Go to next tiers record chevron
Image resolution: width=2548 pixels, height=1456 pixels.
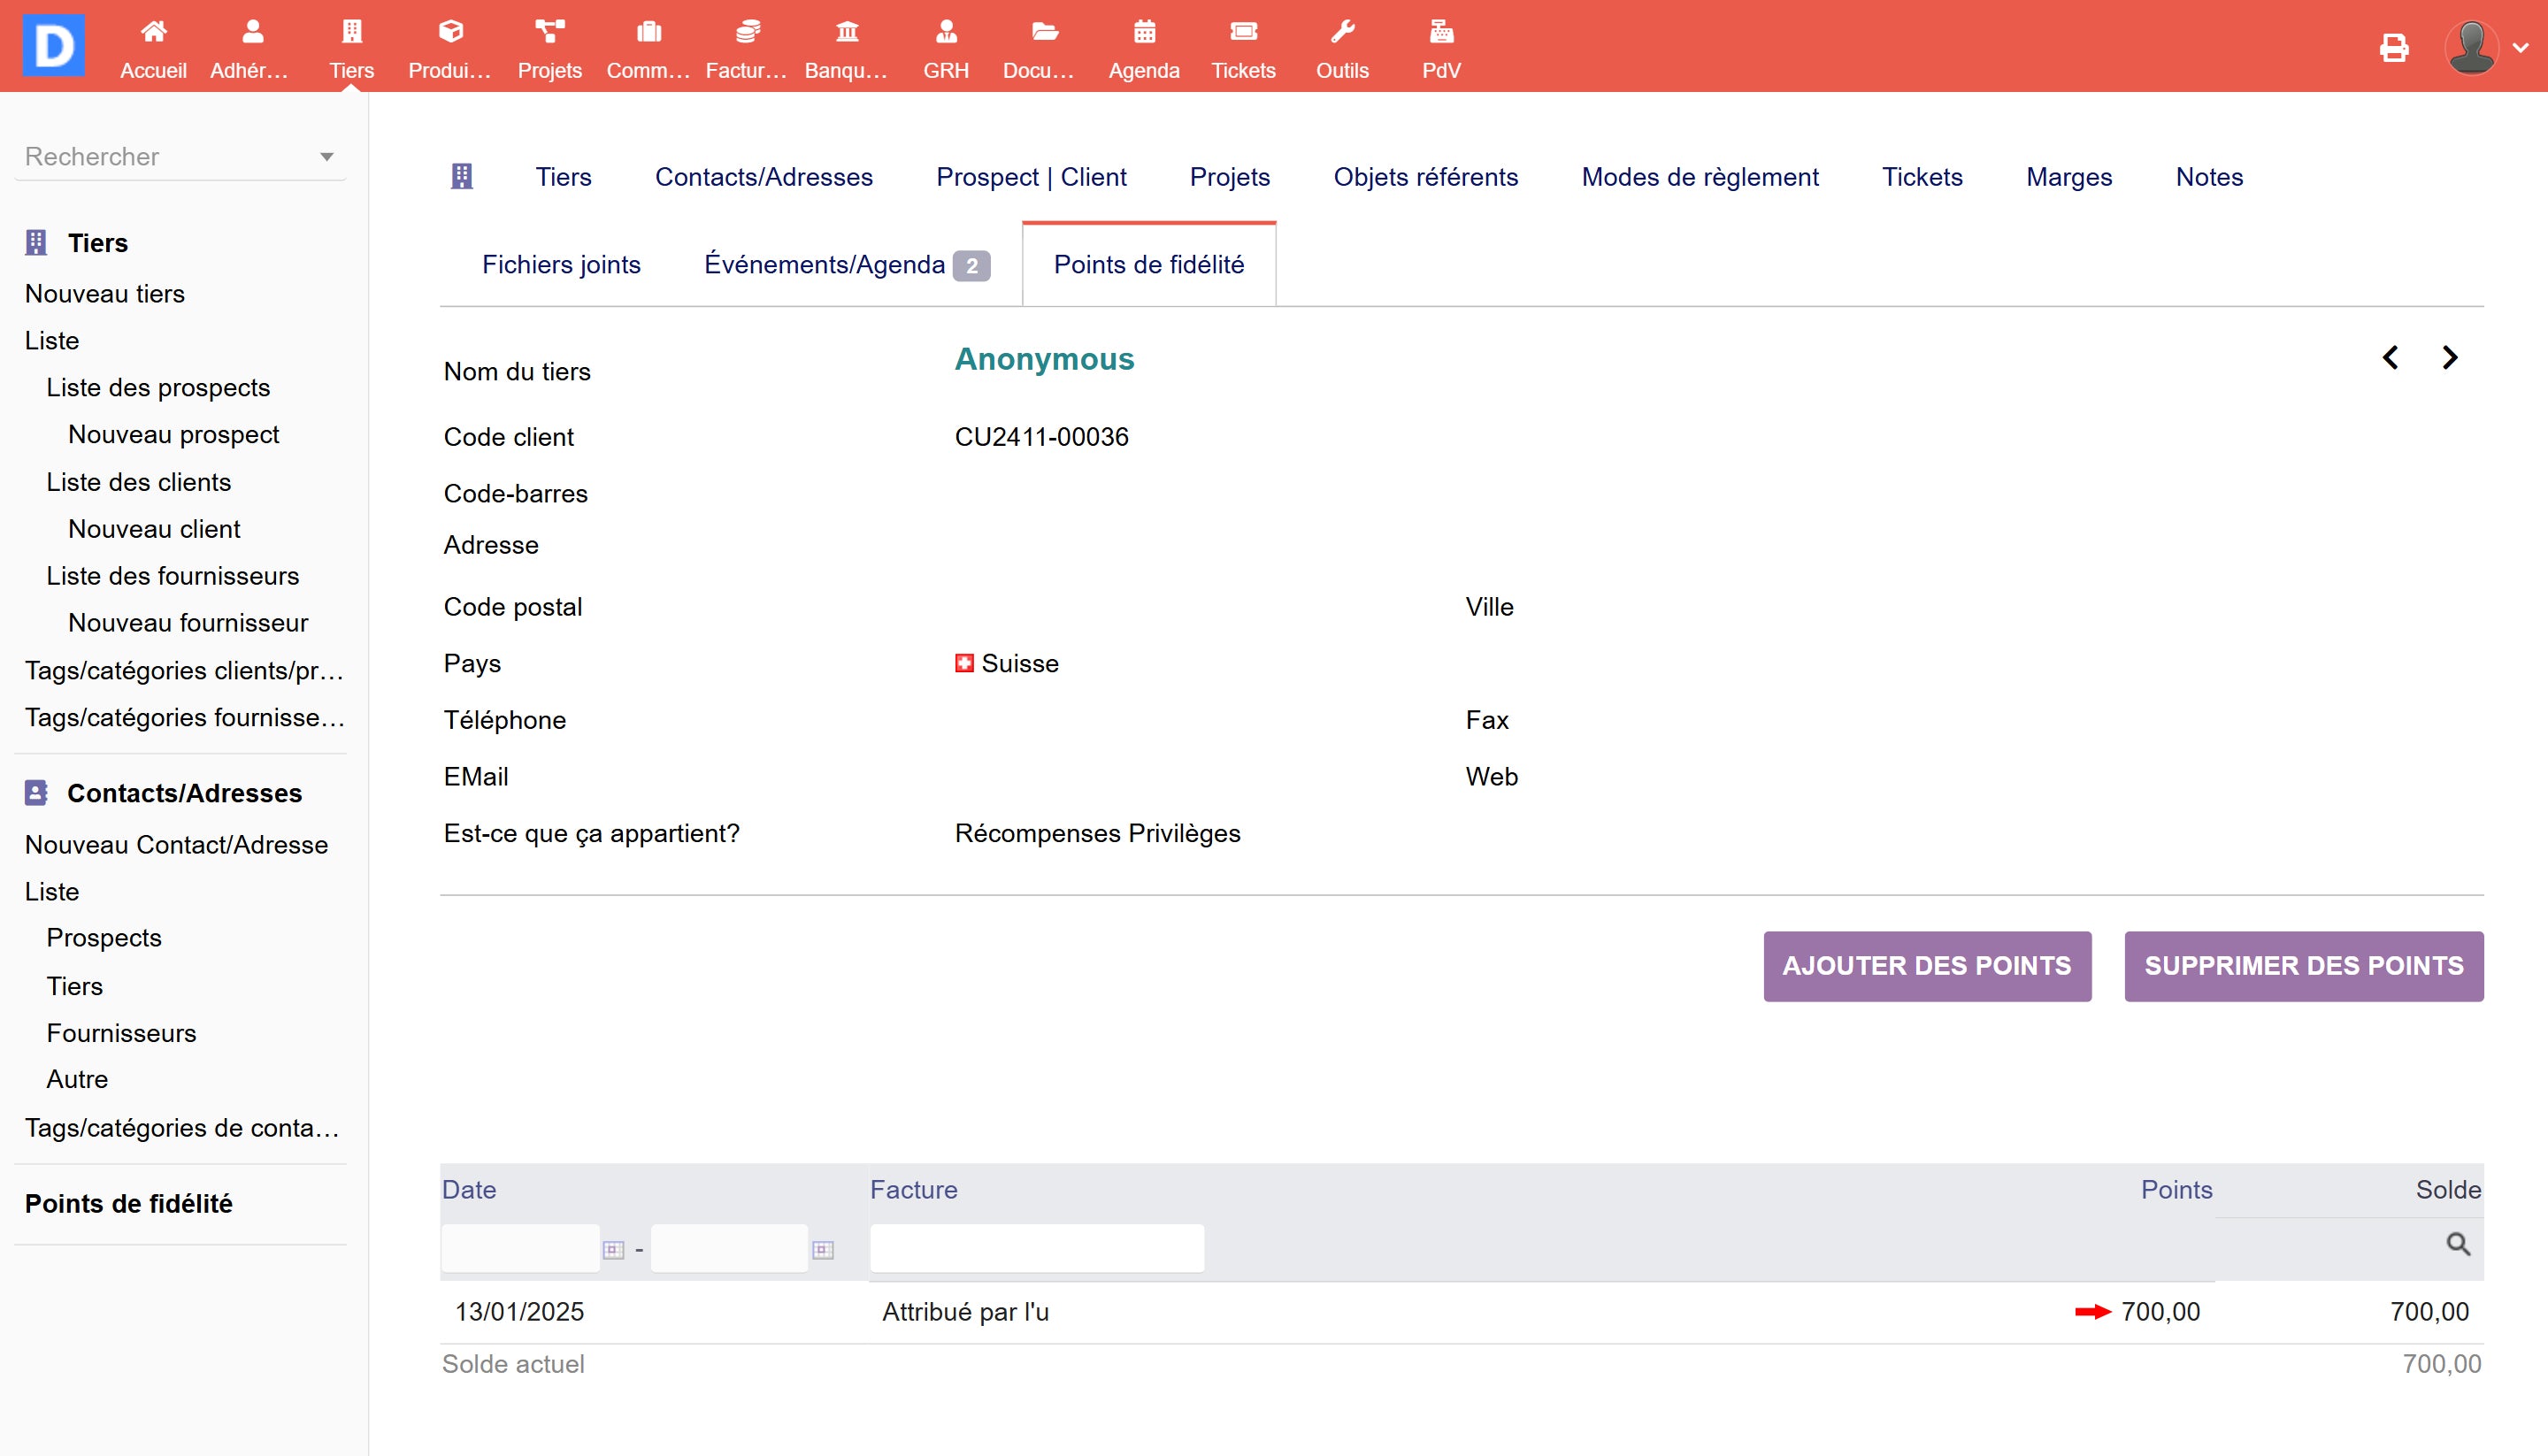tap(2449, 358)
